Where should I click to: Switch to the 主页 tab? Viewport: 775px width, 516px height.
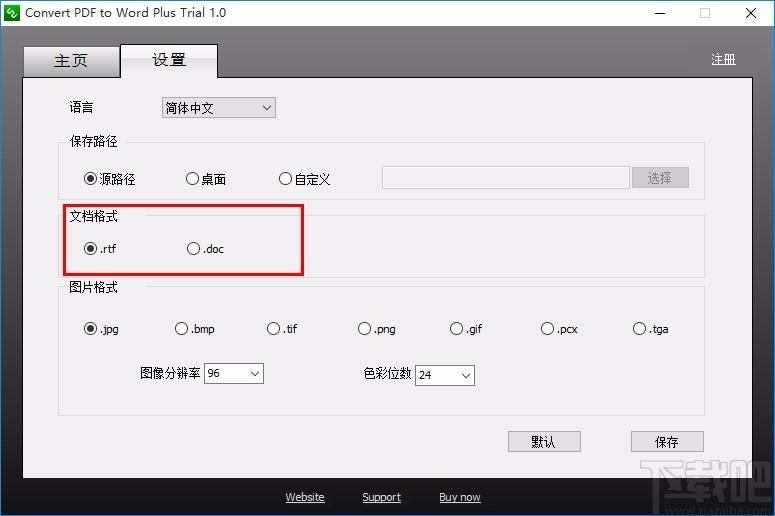point(71,61)
